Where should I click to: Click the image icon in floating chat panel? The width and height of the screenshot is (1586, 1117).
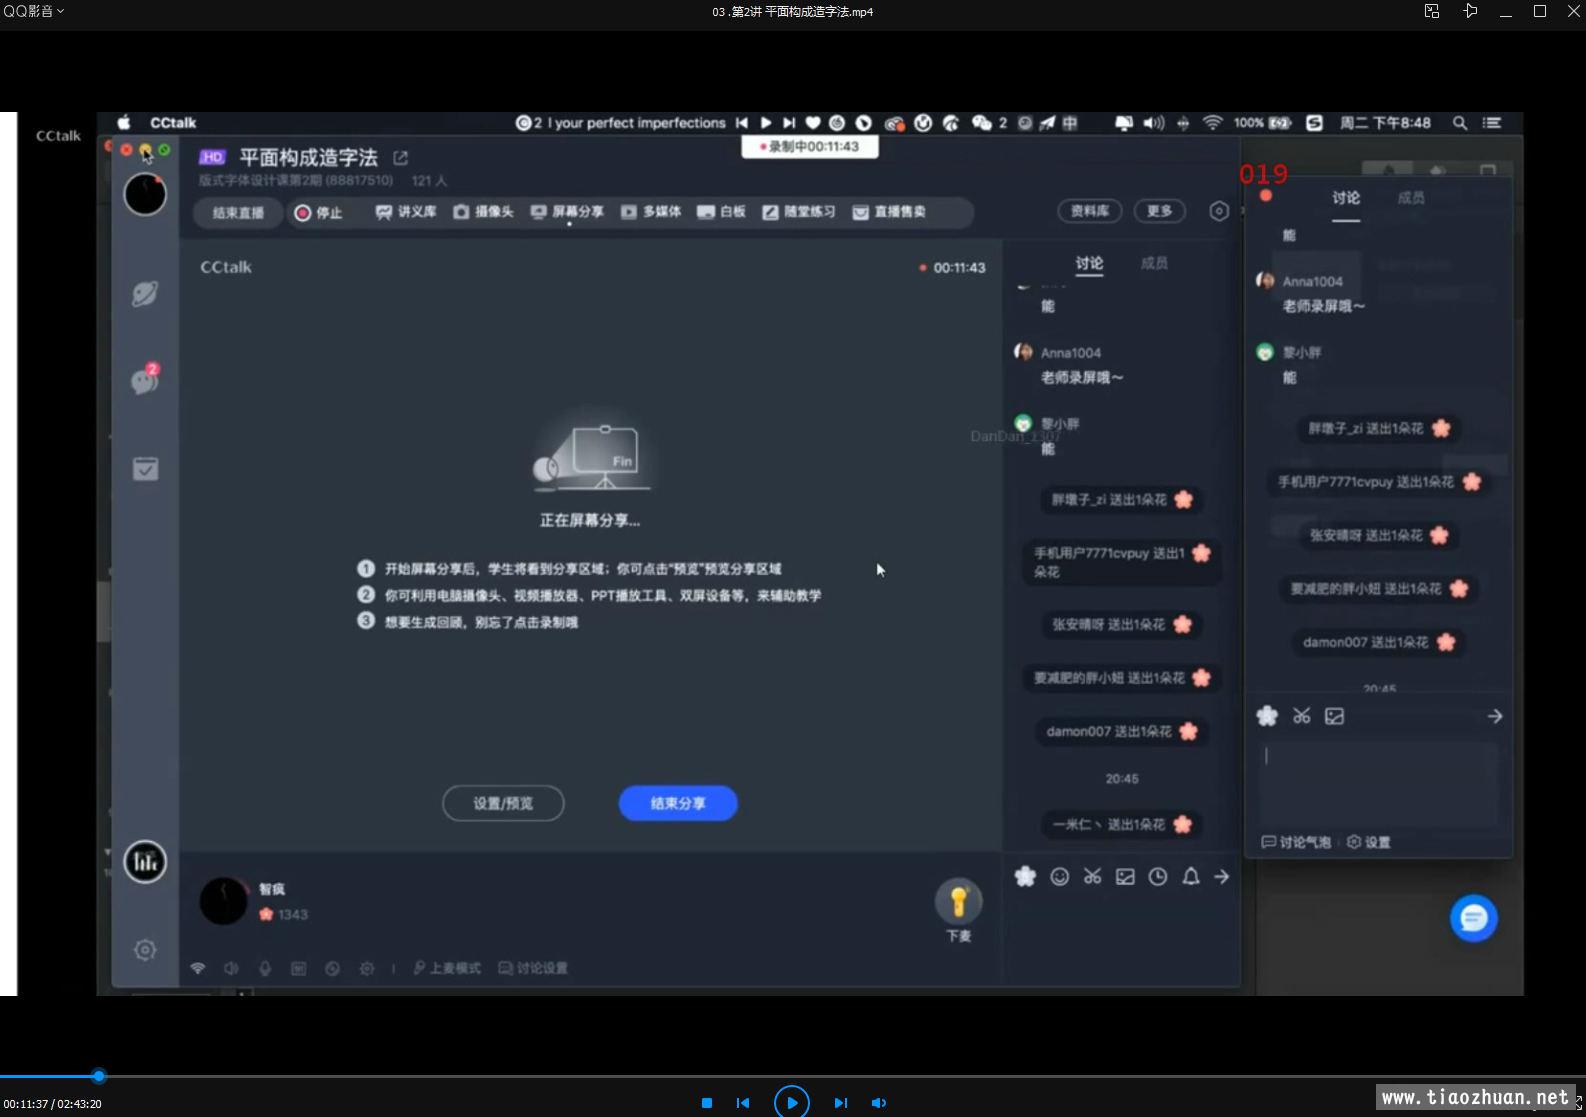(x=1334, y=716)
